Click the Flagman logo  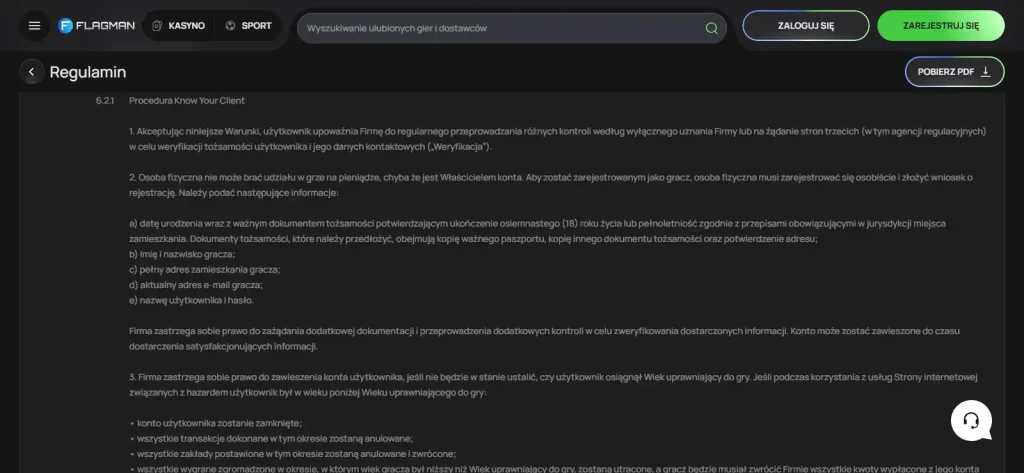click(x=96, y=26)
